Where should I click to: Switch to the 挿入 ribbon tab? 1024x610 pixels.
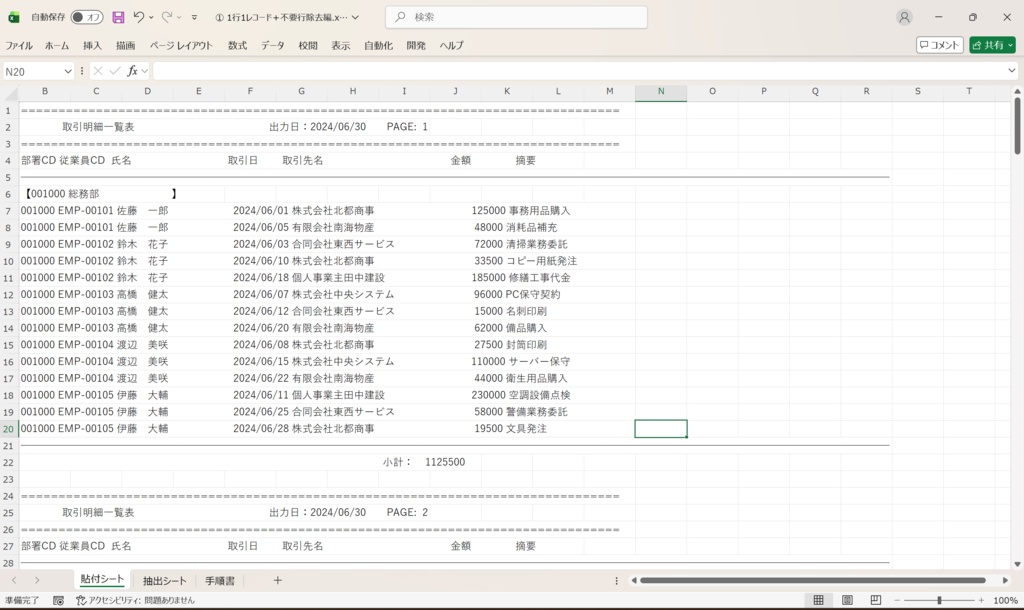pyautogui.click(x=92, y=46)
